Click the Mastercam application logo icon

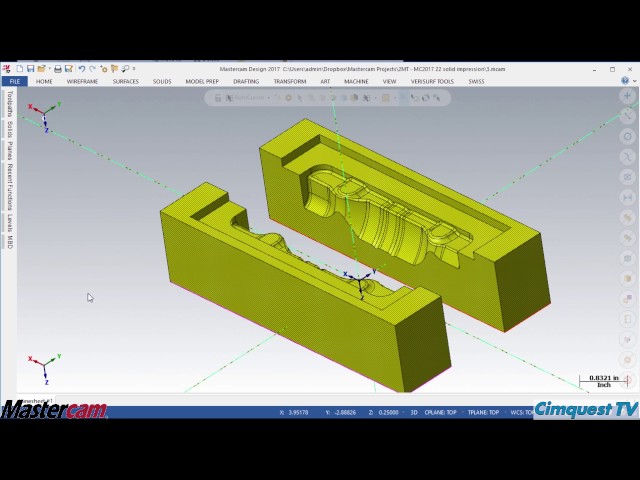(x=6, y=69)
